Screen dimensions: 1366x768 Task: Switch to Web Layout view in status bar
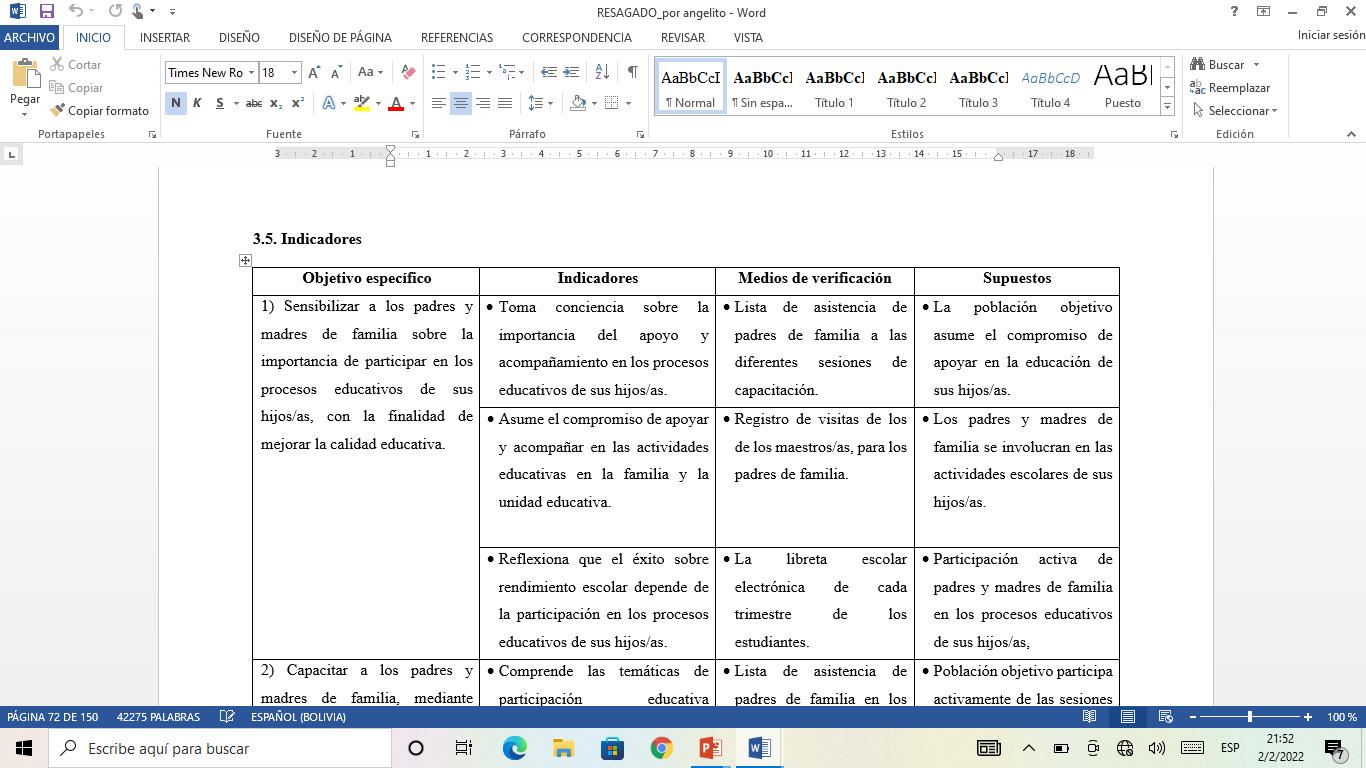click(1165, 717)
